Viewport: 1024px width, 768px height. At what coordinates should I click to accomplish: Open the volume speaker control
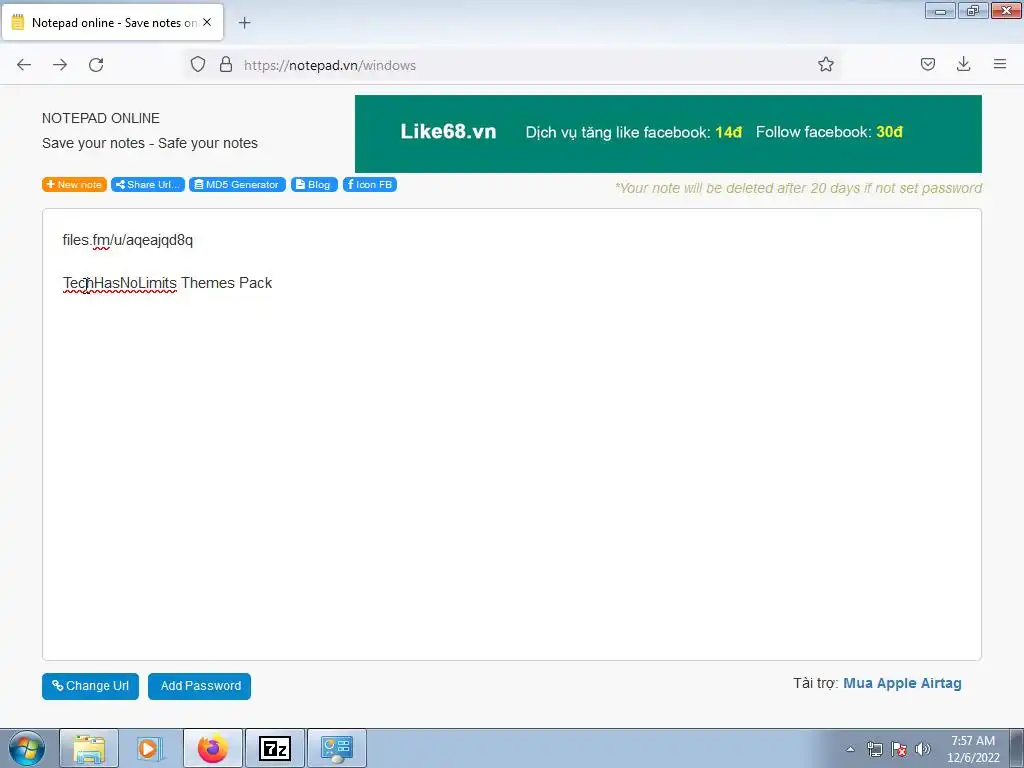(x=923, y=749)
